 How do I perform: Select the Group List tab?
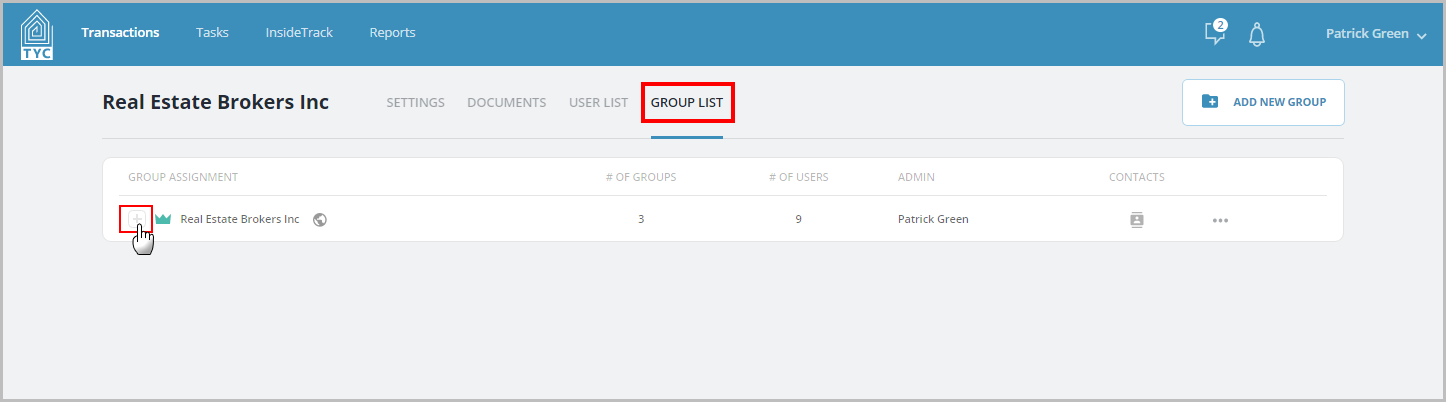pyautogui.click(x=687, y=102)
